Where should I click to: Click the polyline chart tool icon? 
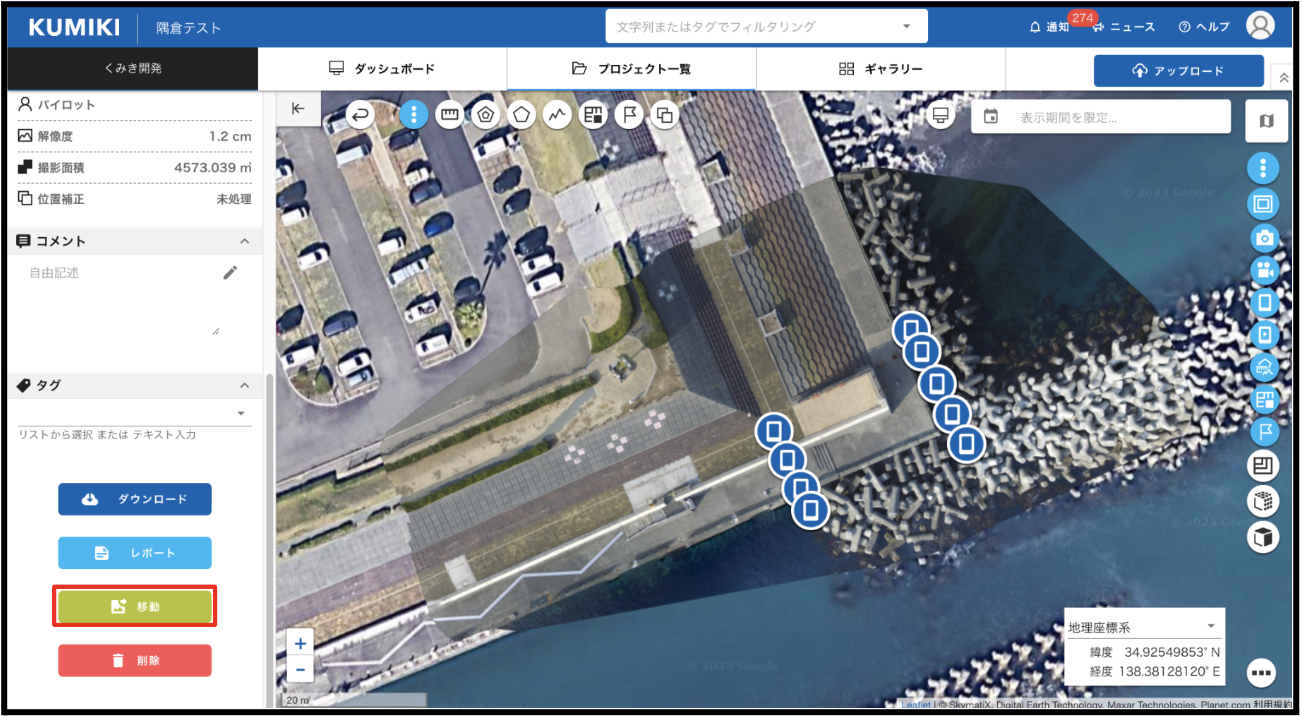coord(558,115)
